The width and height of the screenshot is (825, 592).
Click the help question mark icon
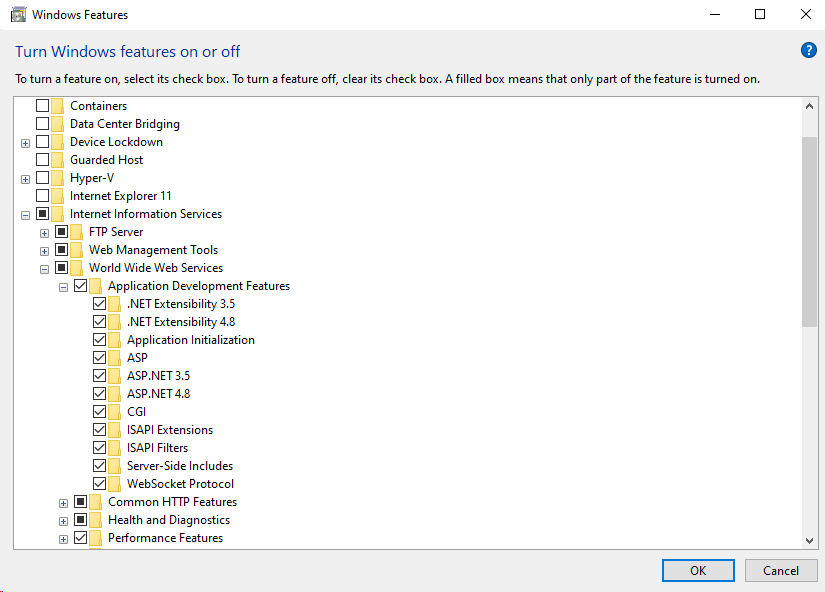tap(808, 51)
